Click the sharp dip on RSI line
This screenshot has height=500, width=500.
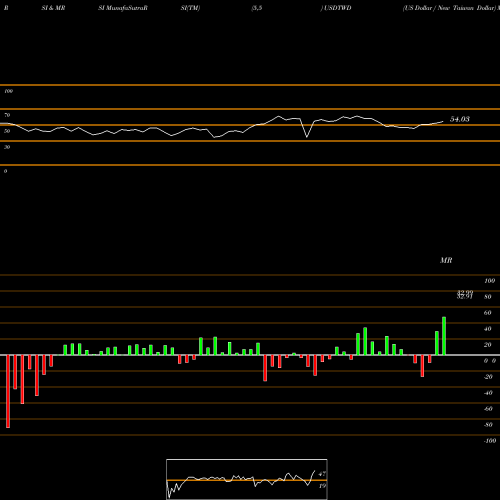pyautogui.click(x=307, y=136)
